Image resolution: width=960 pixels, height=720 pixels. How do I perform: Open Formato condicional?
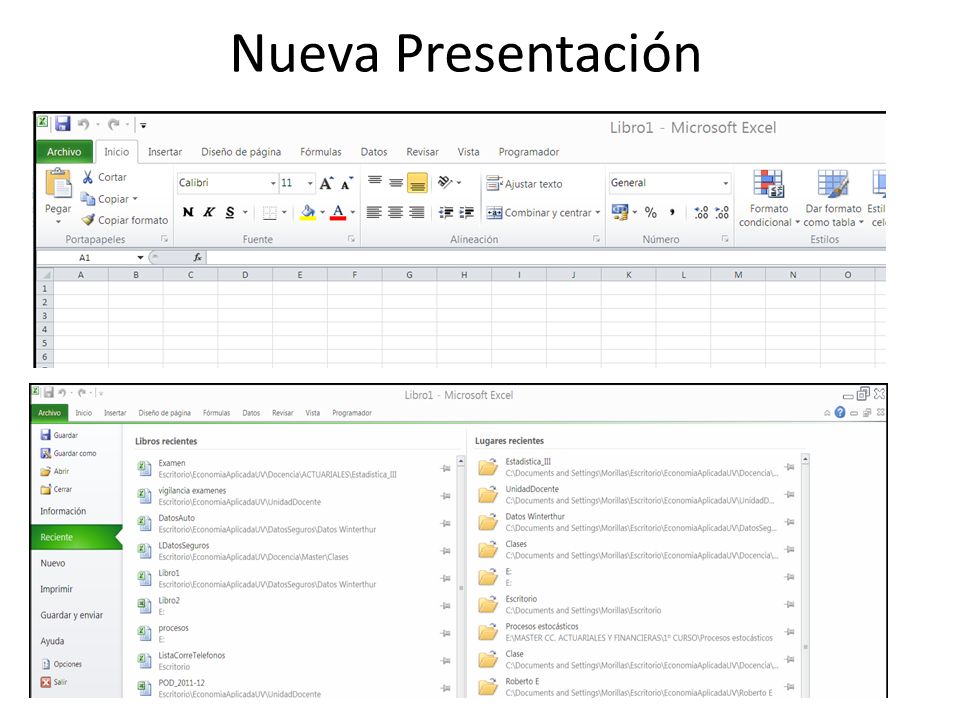pyautogui.click(x=768, y=199)
